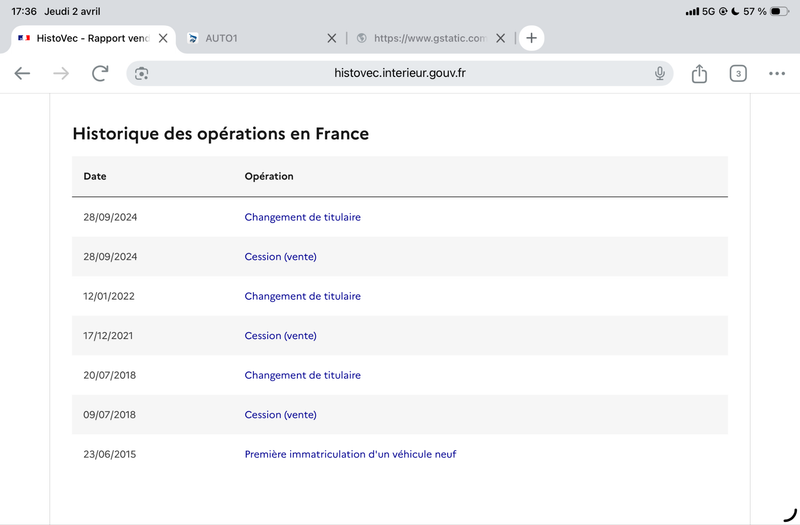Switch to the gstatic.com tab

click(x=425, y=38)
